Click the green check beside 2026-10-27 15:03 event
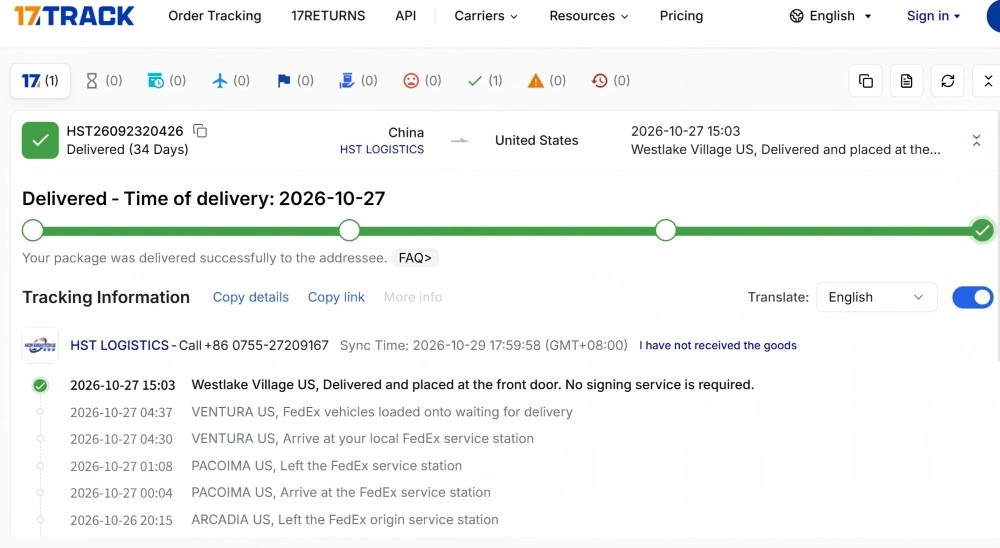The height and width of the screenshot is (548, 1000). tap(40, 385)
